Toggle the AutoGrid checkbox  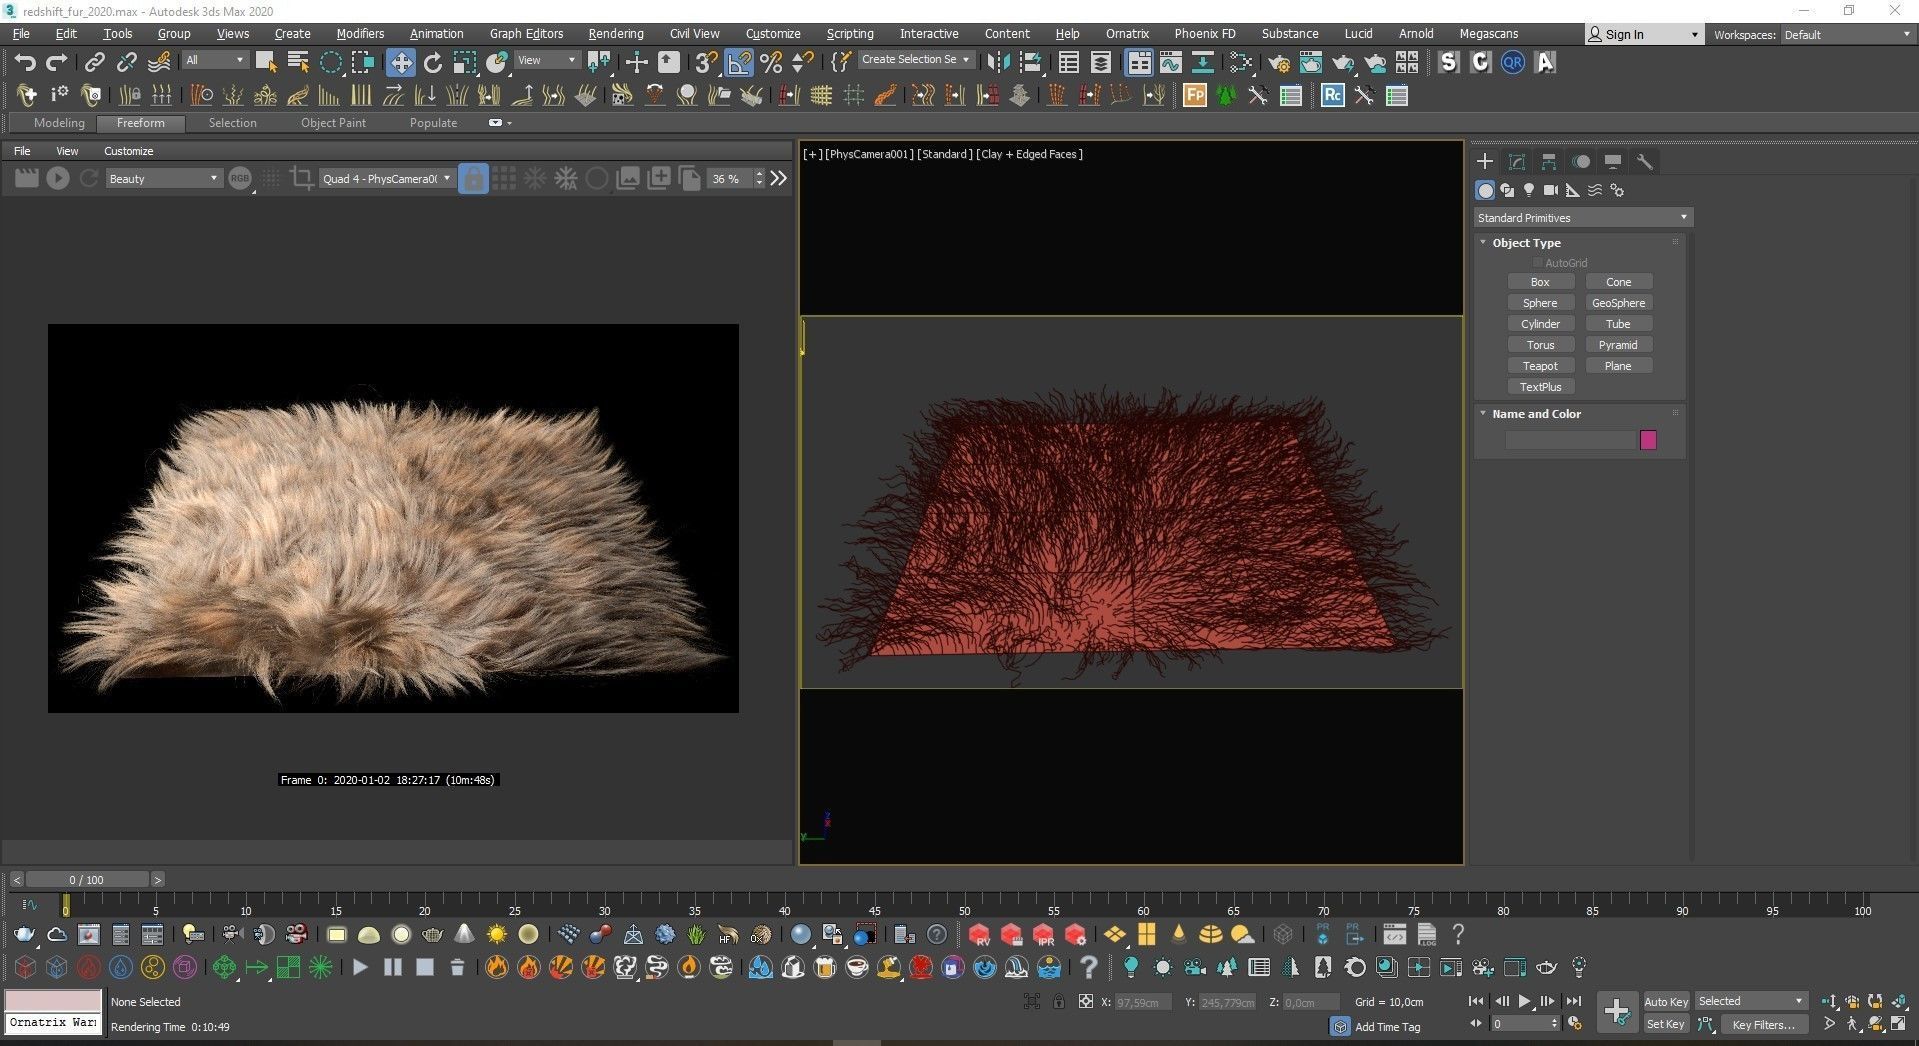1538,263
